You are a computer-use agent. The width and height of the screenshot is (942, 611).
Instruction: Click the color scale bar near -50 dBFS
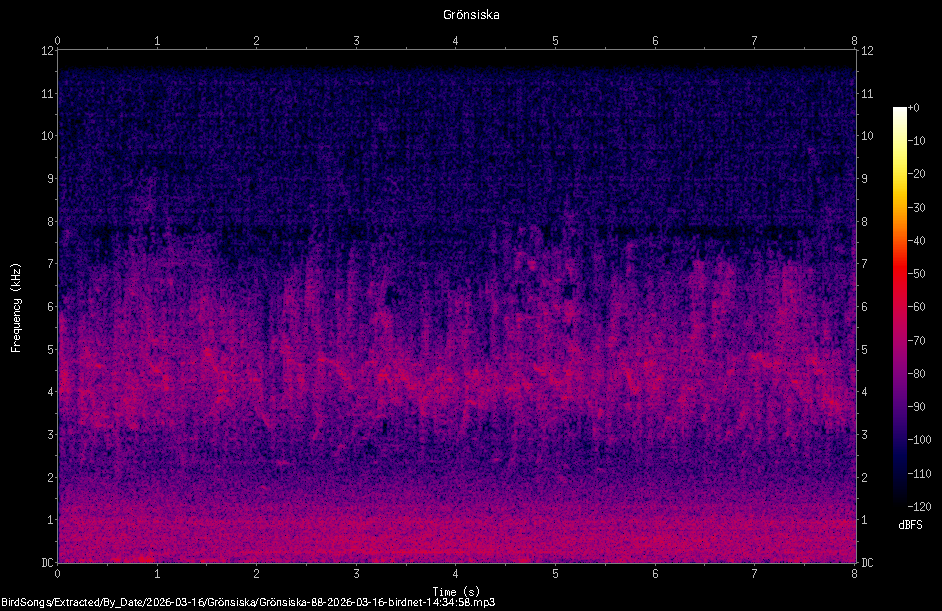click(x=899, y=274)
